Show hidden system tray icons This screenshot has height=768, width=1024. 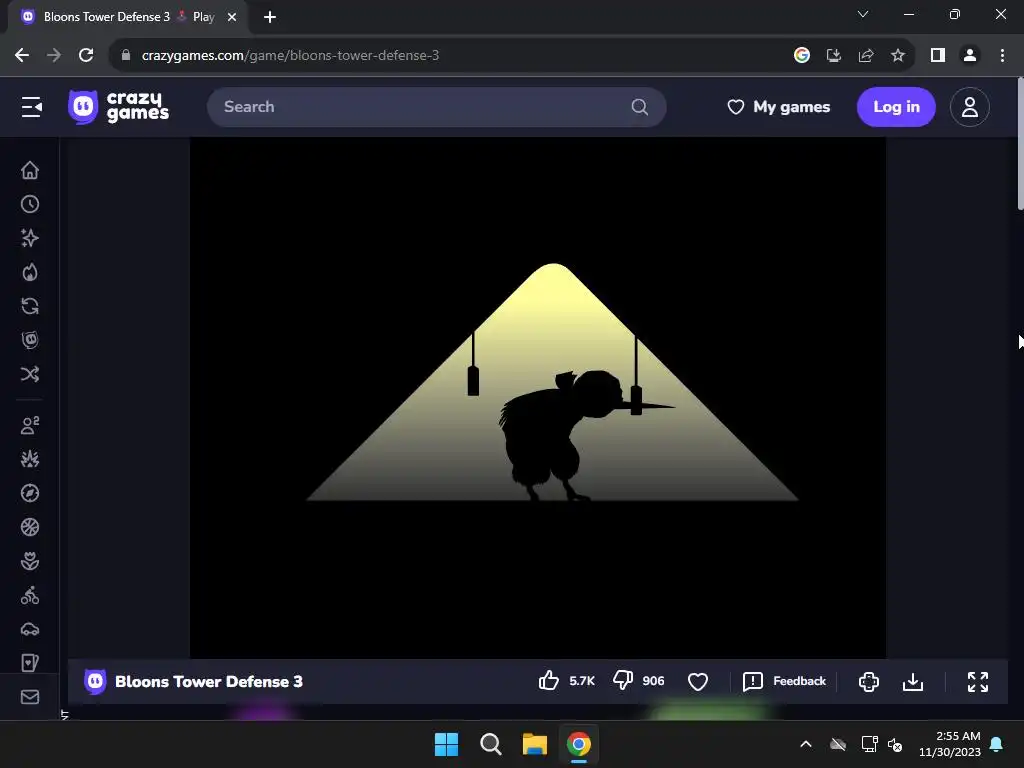806,744
